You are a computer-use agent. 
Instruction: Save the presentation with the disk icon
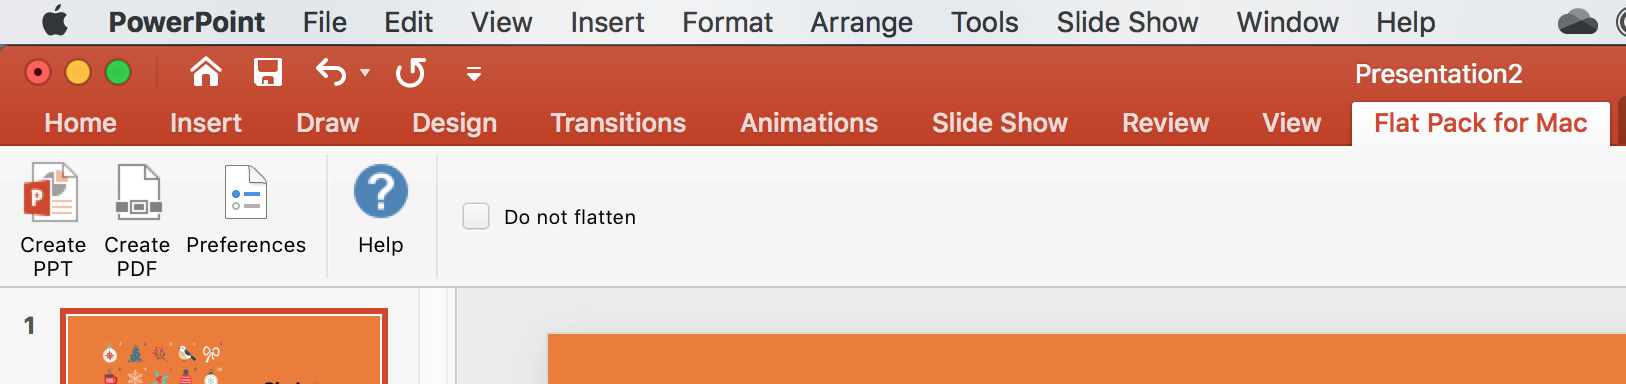pos(268,72)
